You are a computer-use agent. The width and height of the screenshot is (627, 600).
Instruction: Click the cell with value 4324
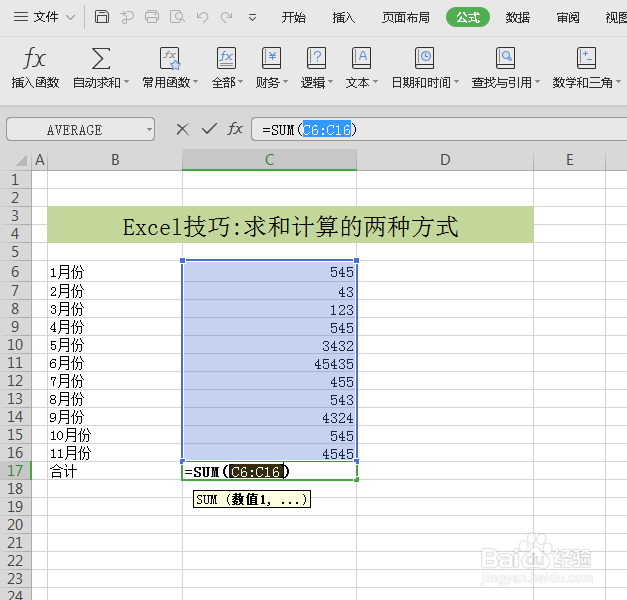(270, 417)
